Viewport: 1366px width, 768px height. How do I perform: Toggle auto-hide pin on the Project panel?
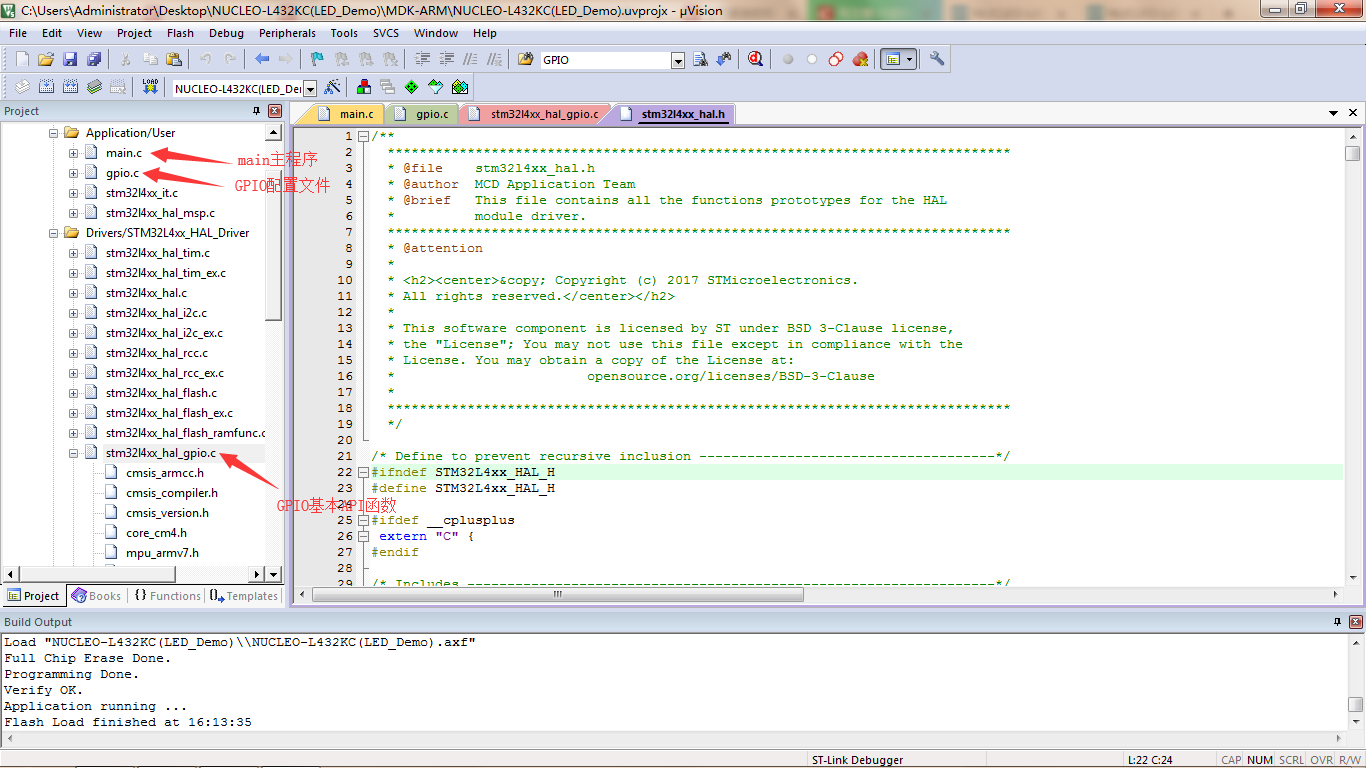[257, 111]
